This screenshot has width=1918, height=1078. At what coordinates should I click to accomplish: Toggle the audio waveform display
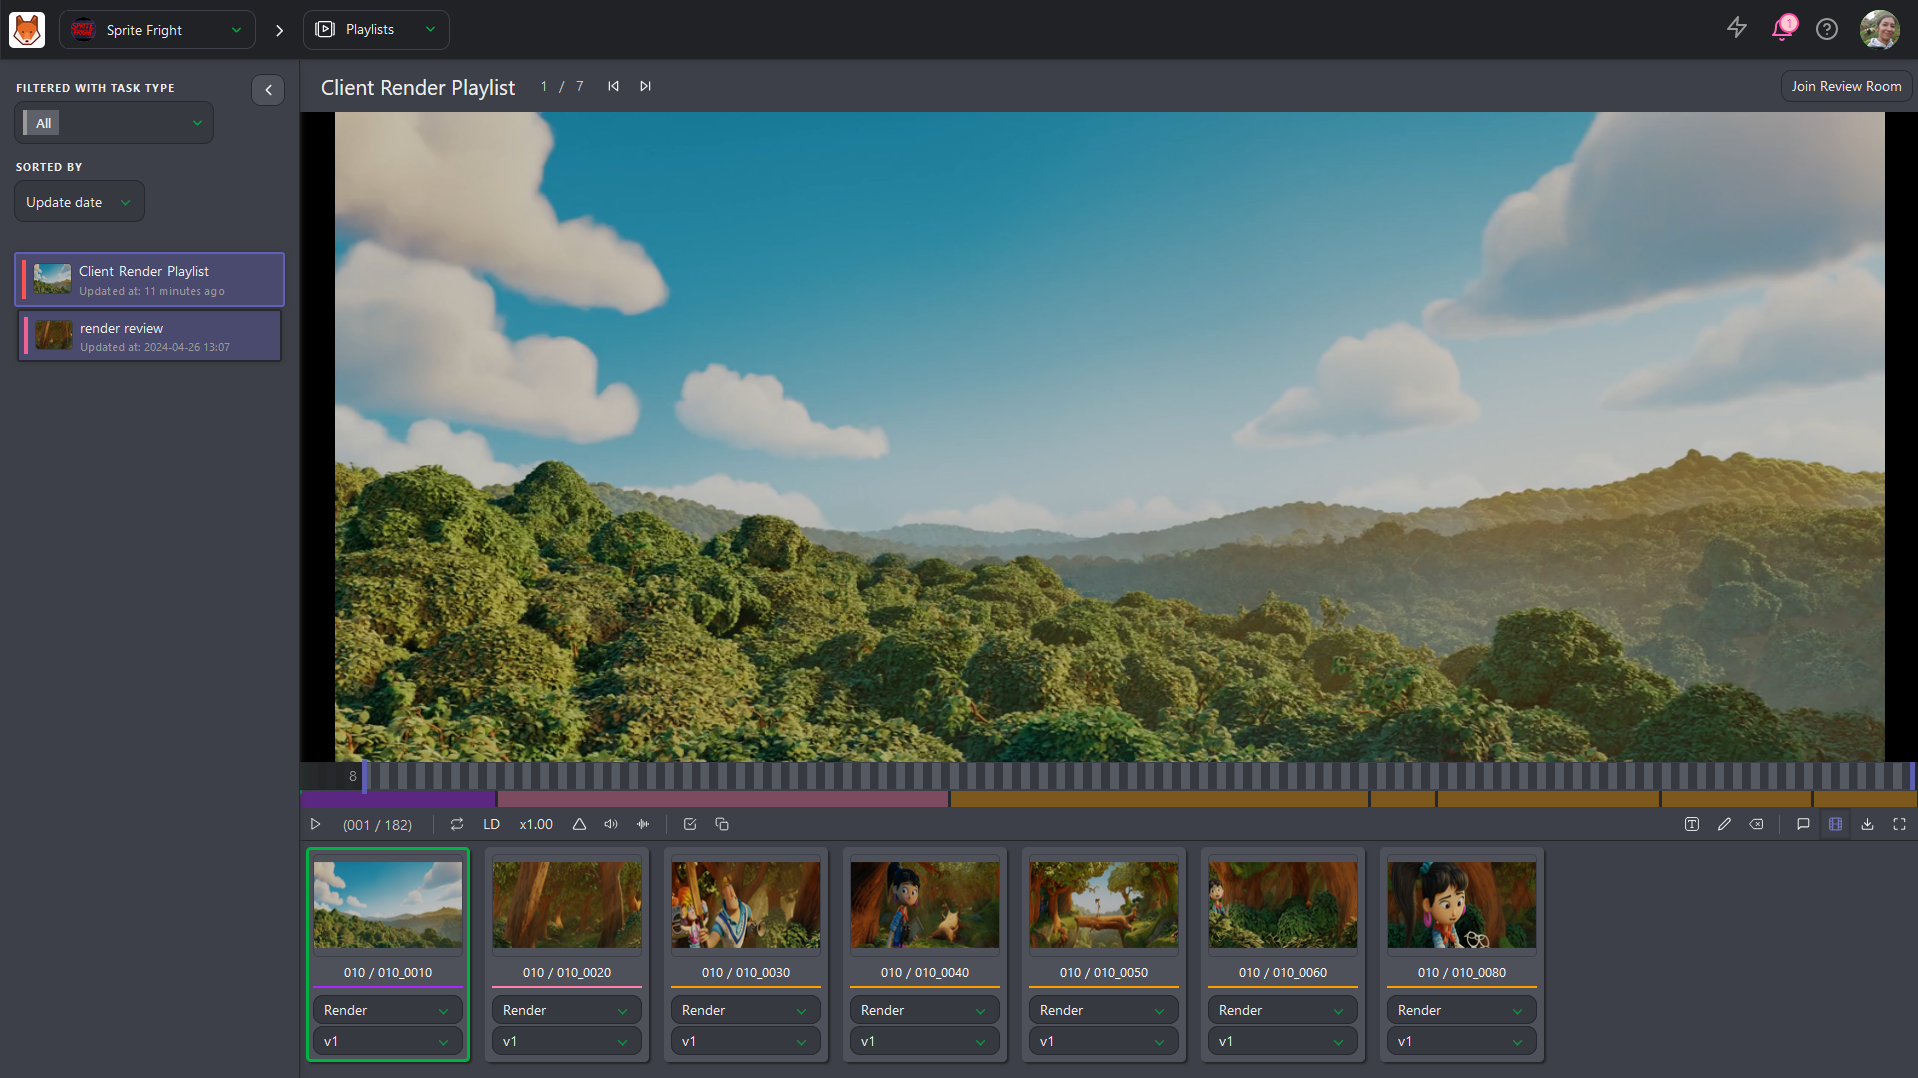[643, 824]
